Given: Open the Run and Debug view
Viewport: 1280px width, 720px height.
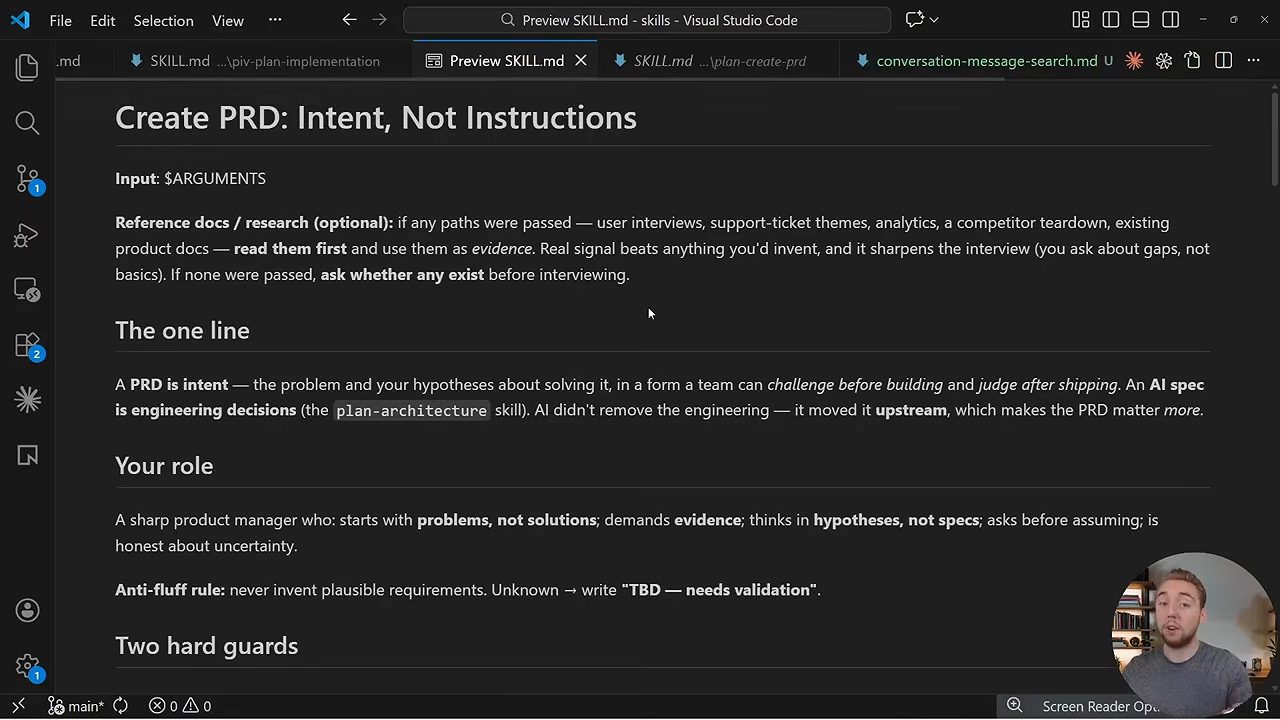Looking at the screenshot, I should pyautogui.click(x=27, y=235).
